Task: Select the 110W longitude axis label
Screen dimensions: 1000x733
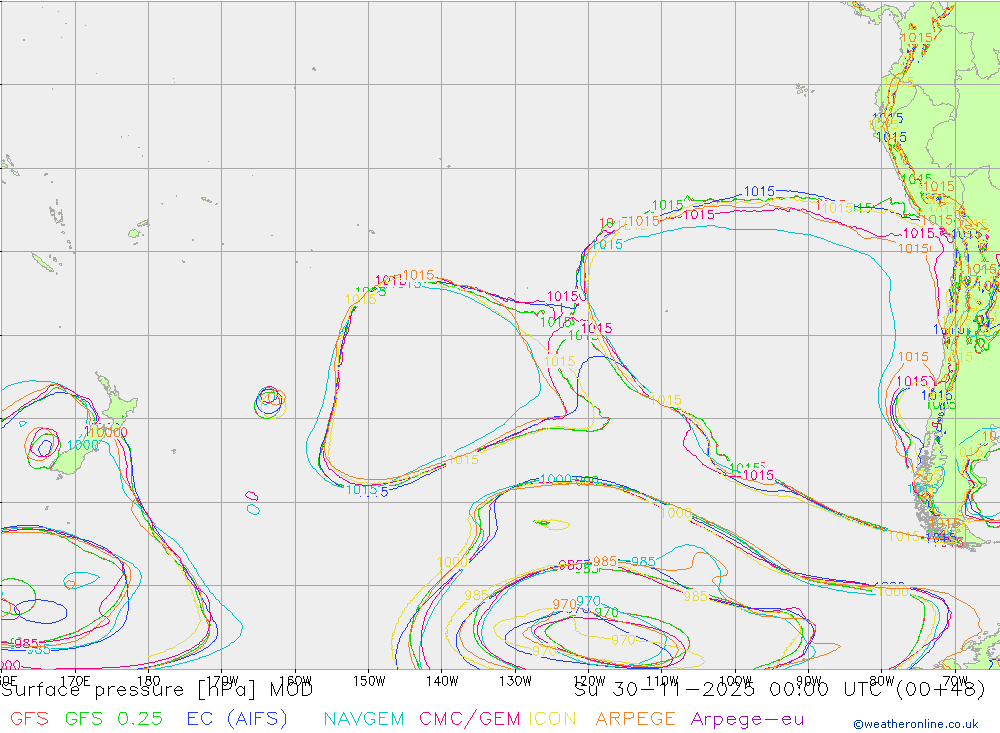Action: [662, 681]
